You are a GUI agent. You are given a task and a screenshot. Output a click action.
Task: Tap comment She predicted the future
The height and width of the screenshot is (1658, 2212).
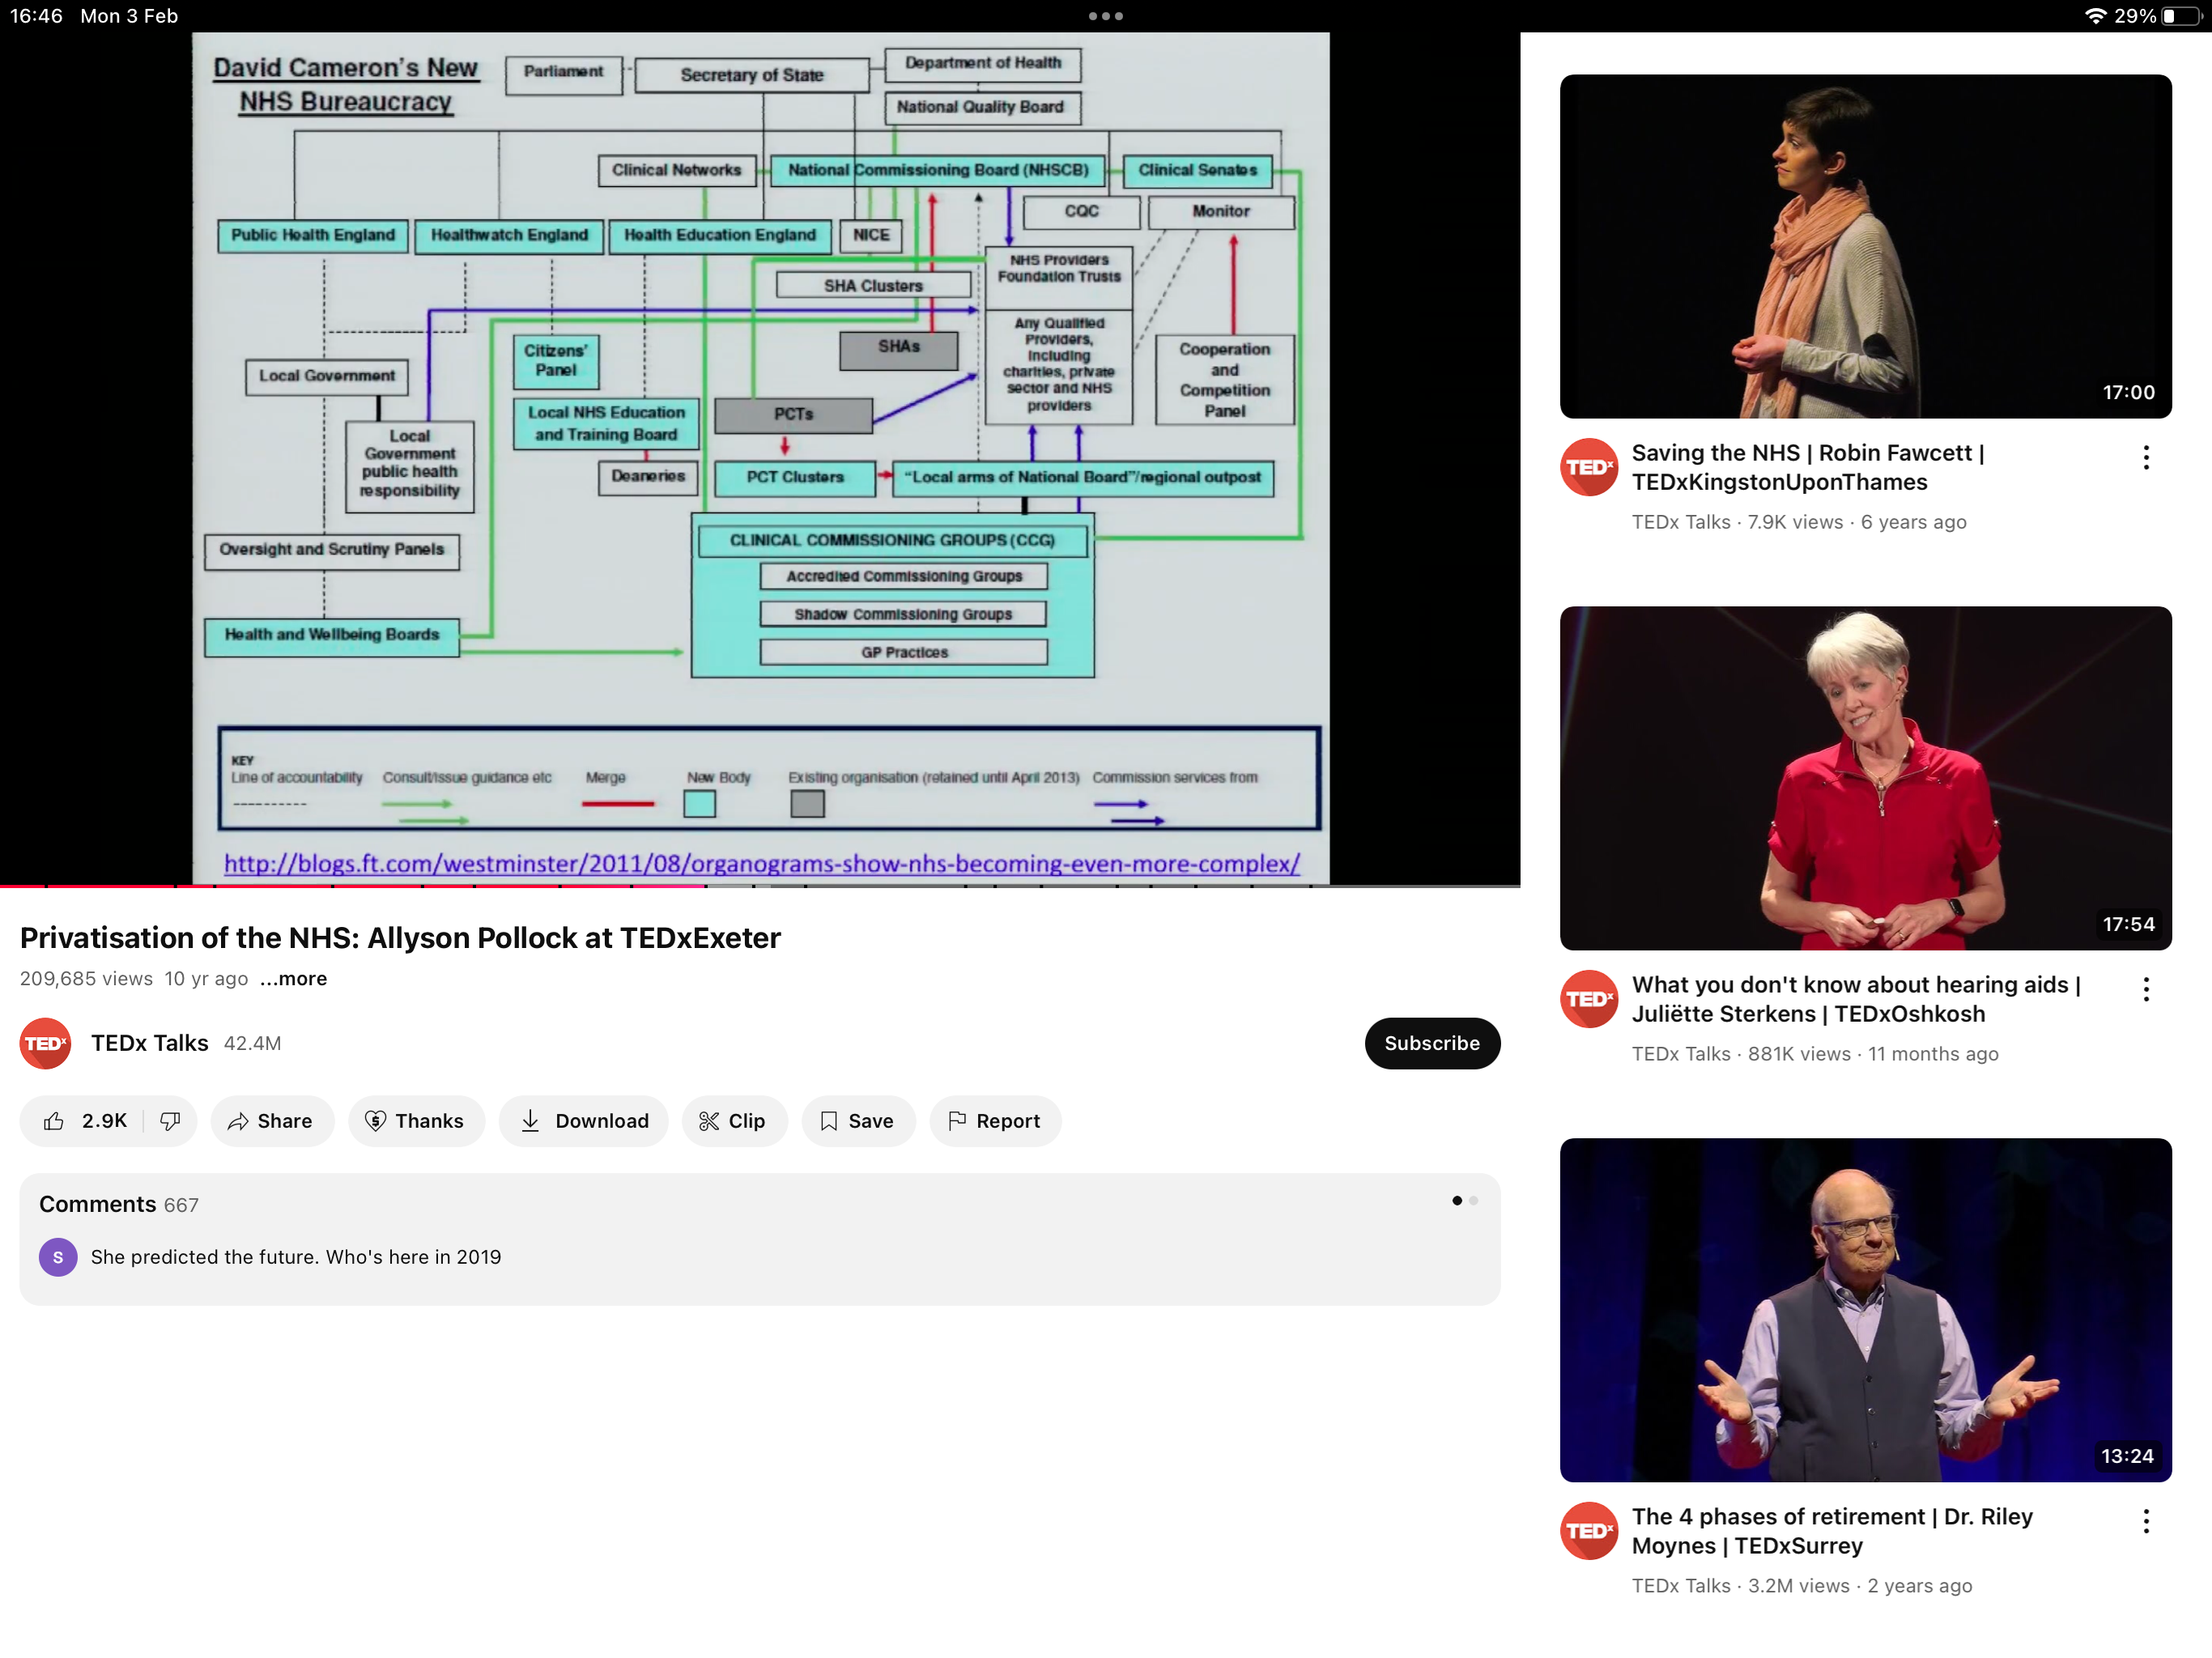point(296,1257)
